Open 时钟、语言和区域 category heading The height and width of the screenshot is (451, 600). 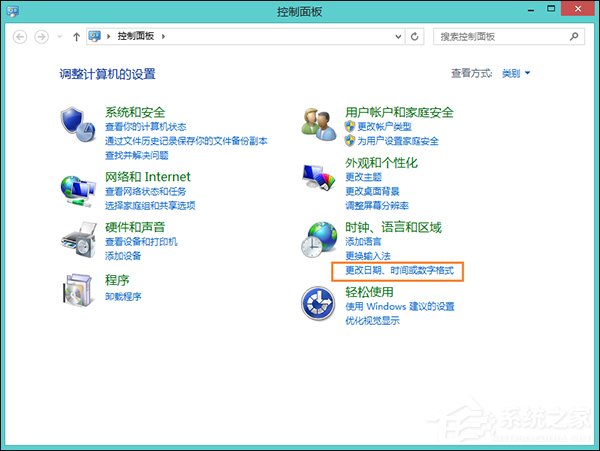[x=393, y=227]
